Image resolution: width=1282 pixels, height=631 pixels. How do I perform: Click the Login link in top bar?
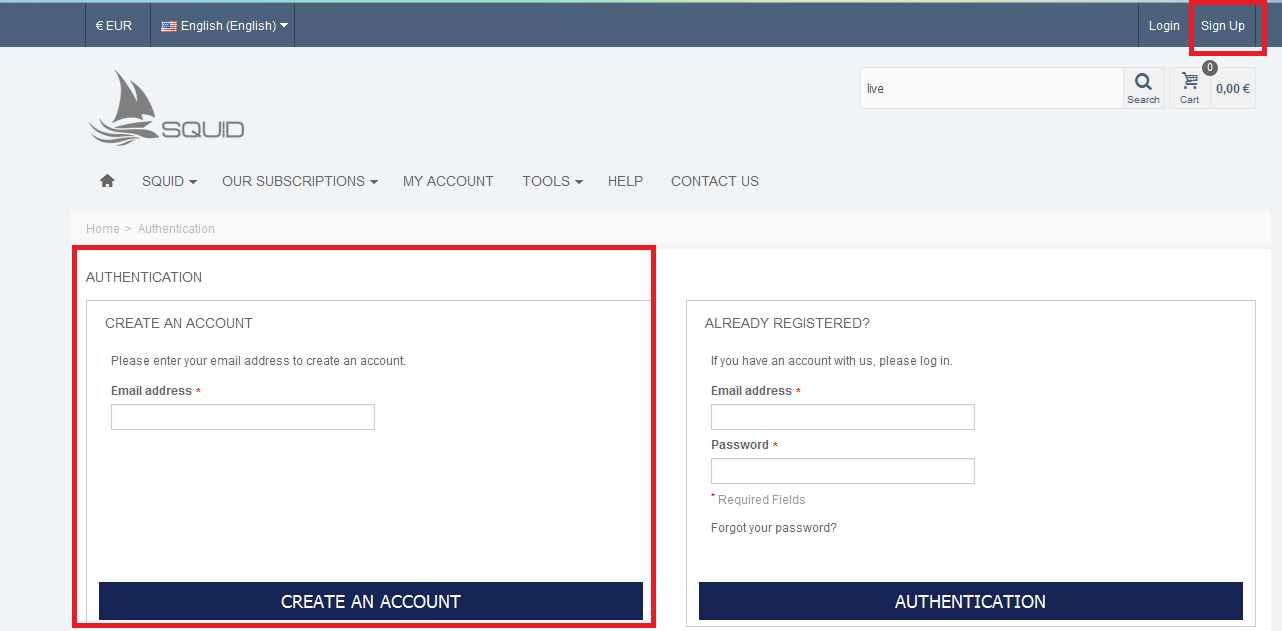pyautogui.click(x=1163, y=26)
